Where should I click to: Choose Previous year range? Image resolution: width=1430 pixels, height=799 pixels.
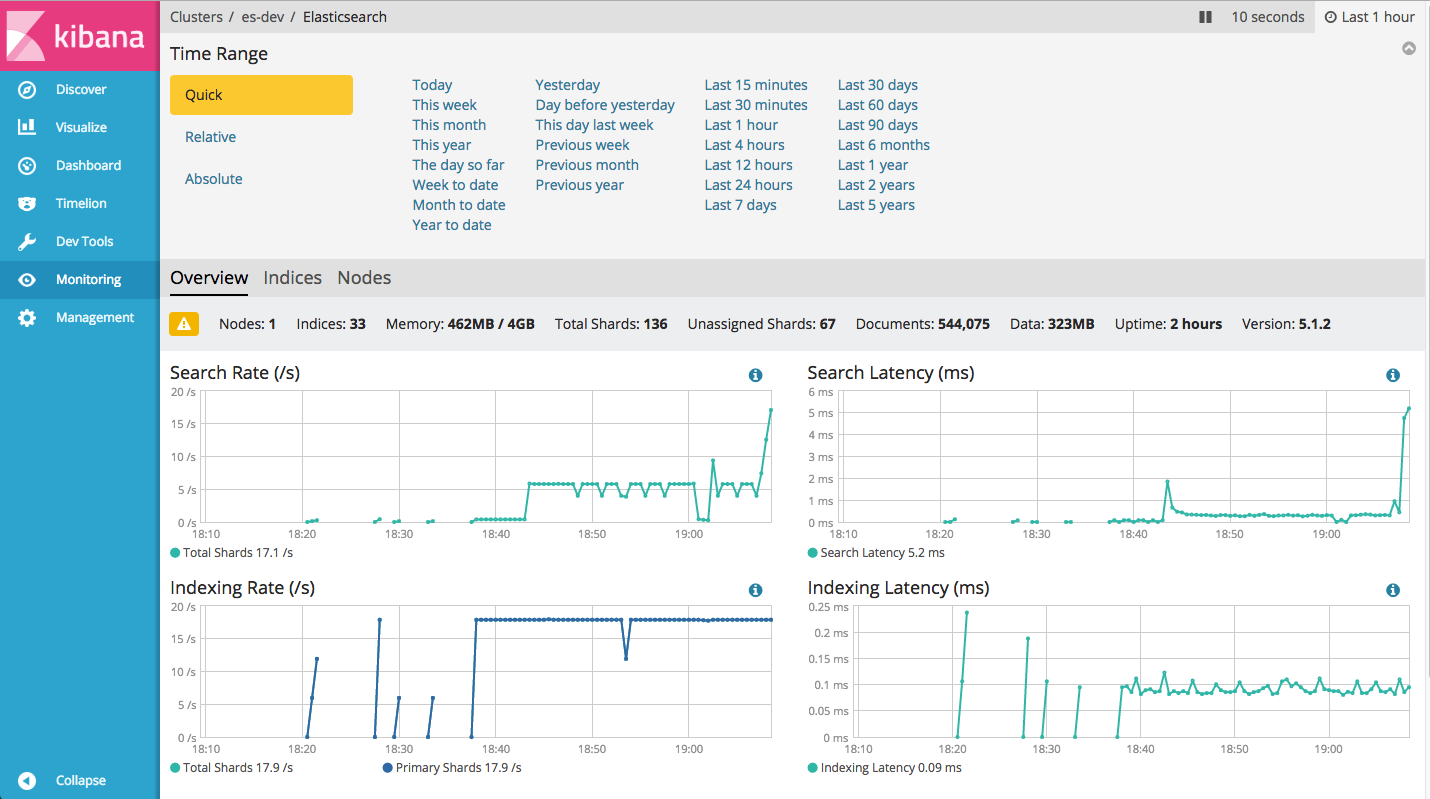point(579,185)
